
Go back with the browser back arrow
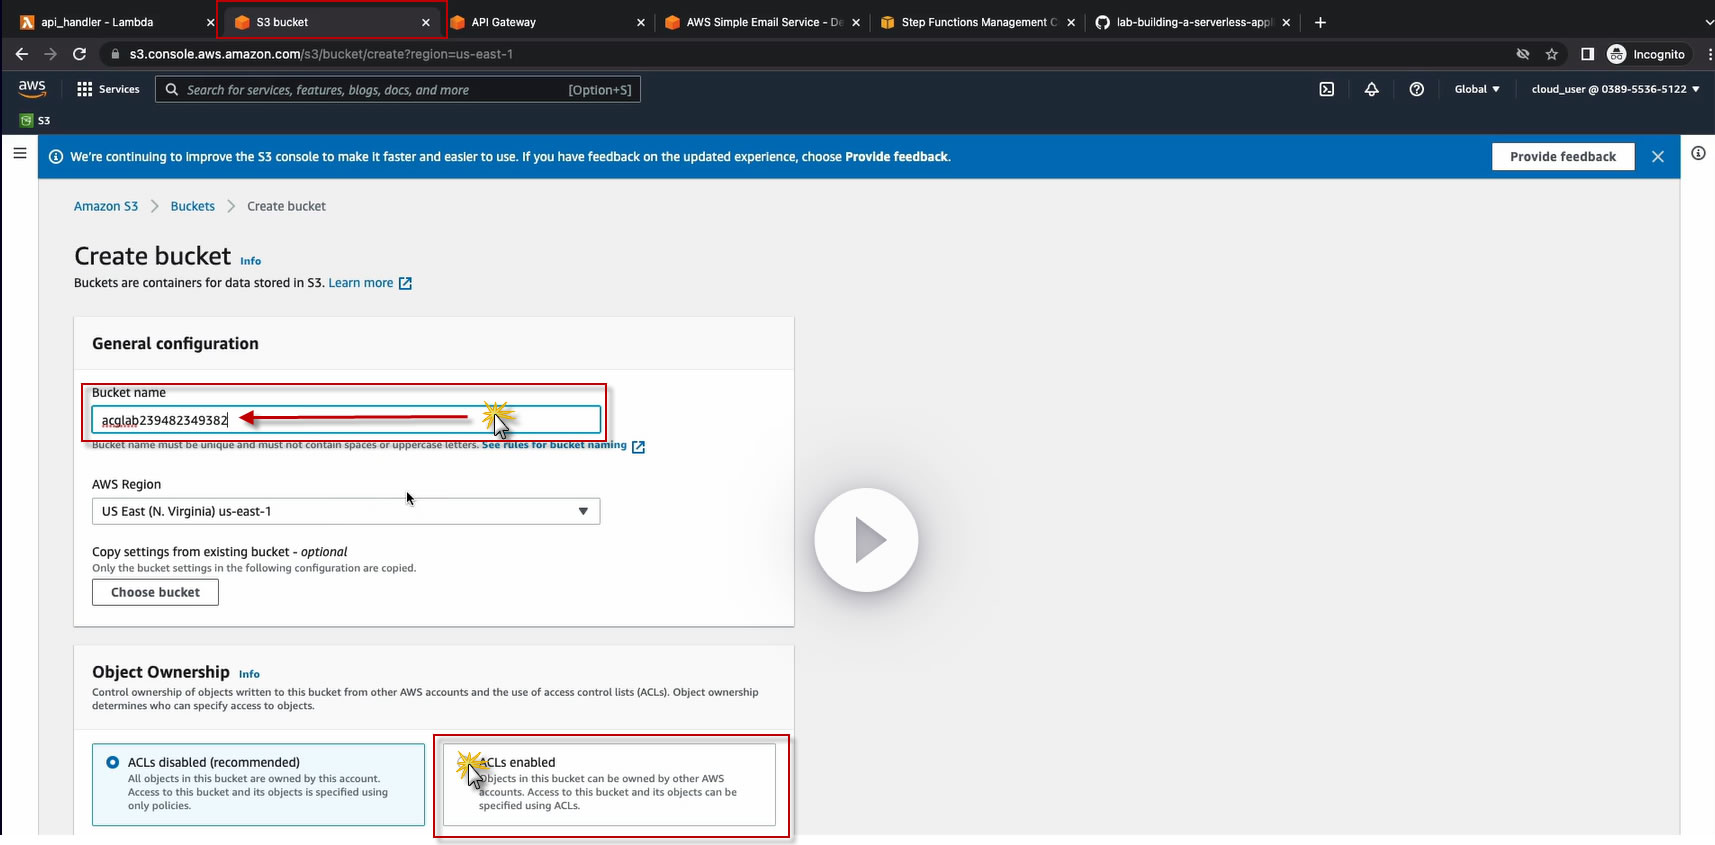(x=22, y=54)
